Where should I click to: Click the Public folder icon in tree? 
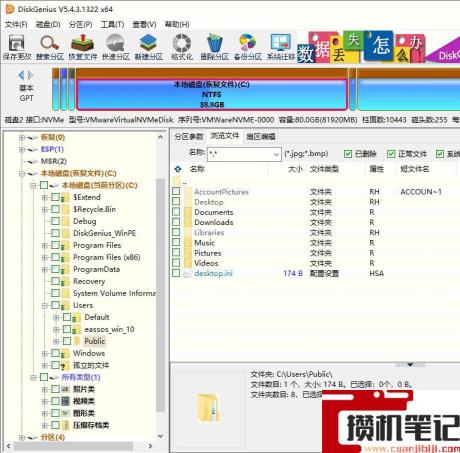(77, 341)
